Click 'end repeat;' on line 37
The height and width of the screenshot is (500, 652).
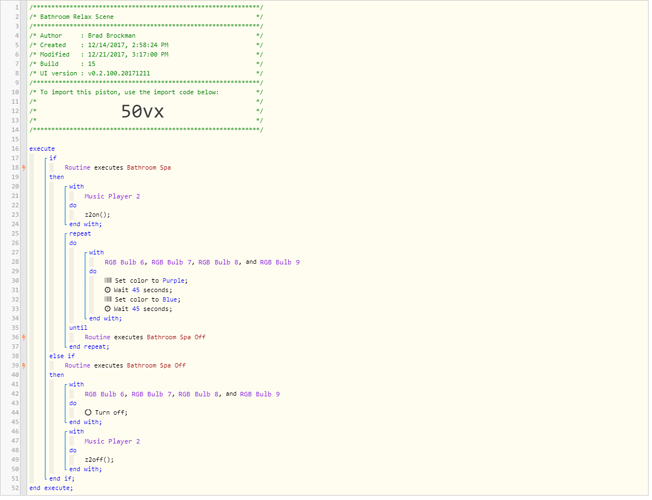pyautogui.click(x=89, y=347)
